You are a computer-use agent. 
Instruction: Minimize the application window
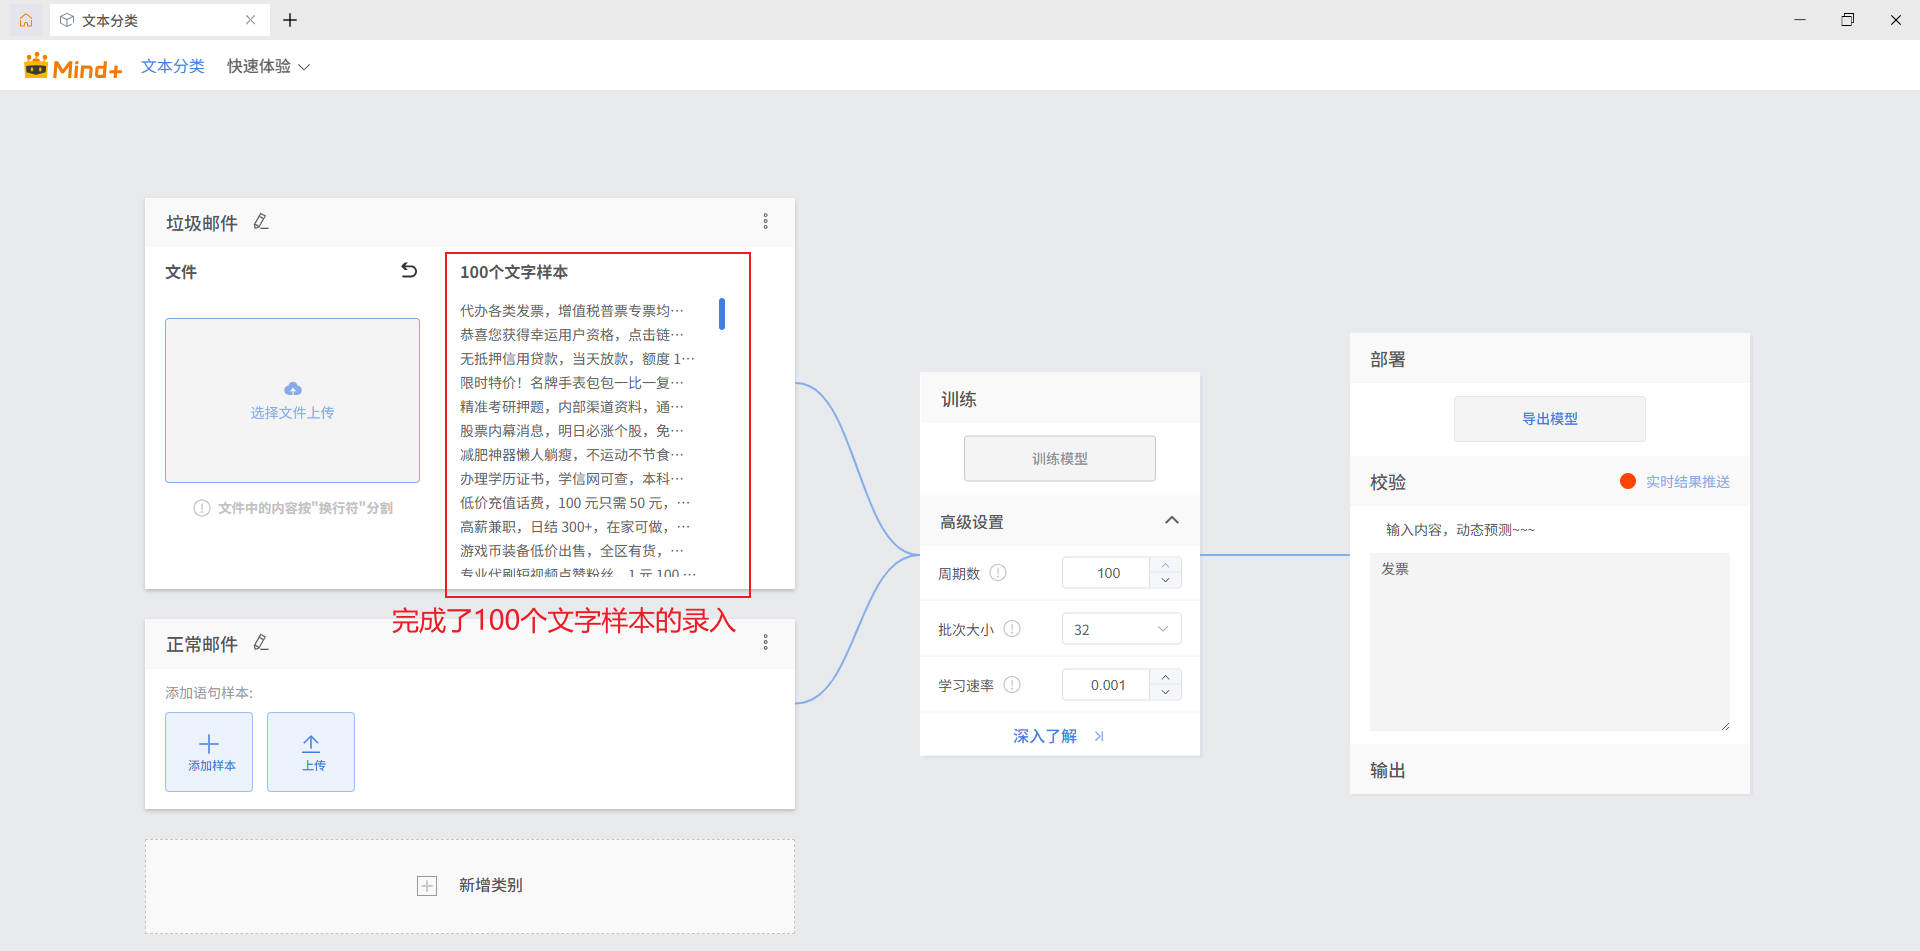click(x=1800, y=20)
